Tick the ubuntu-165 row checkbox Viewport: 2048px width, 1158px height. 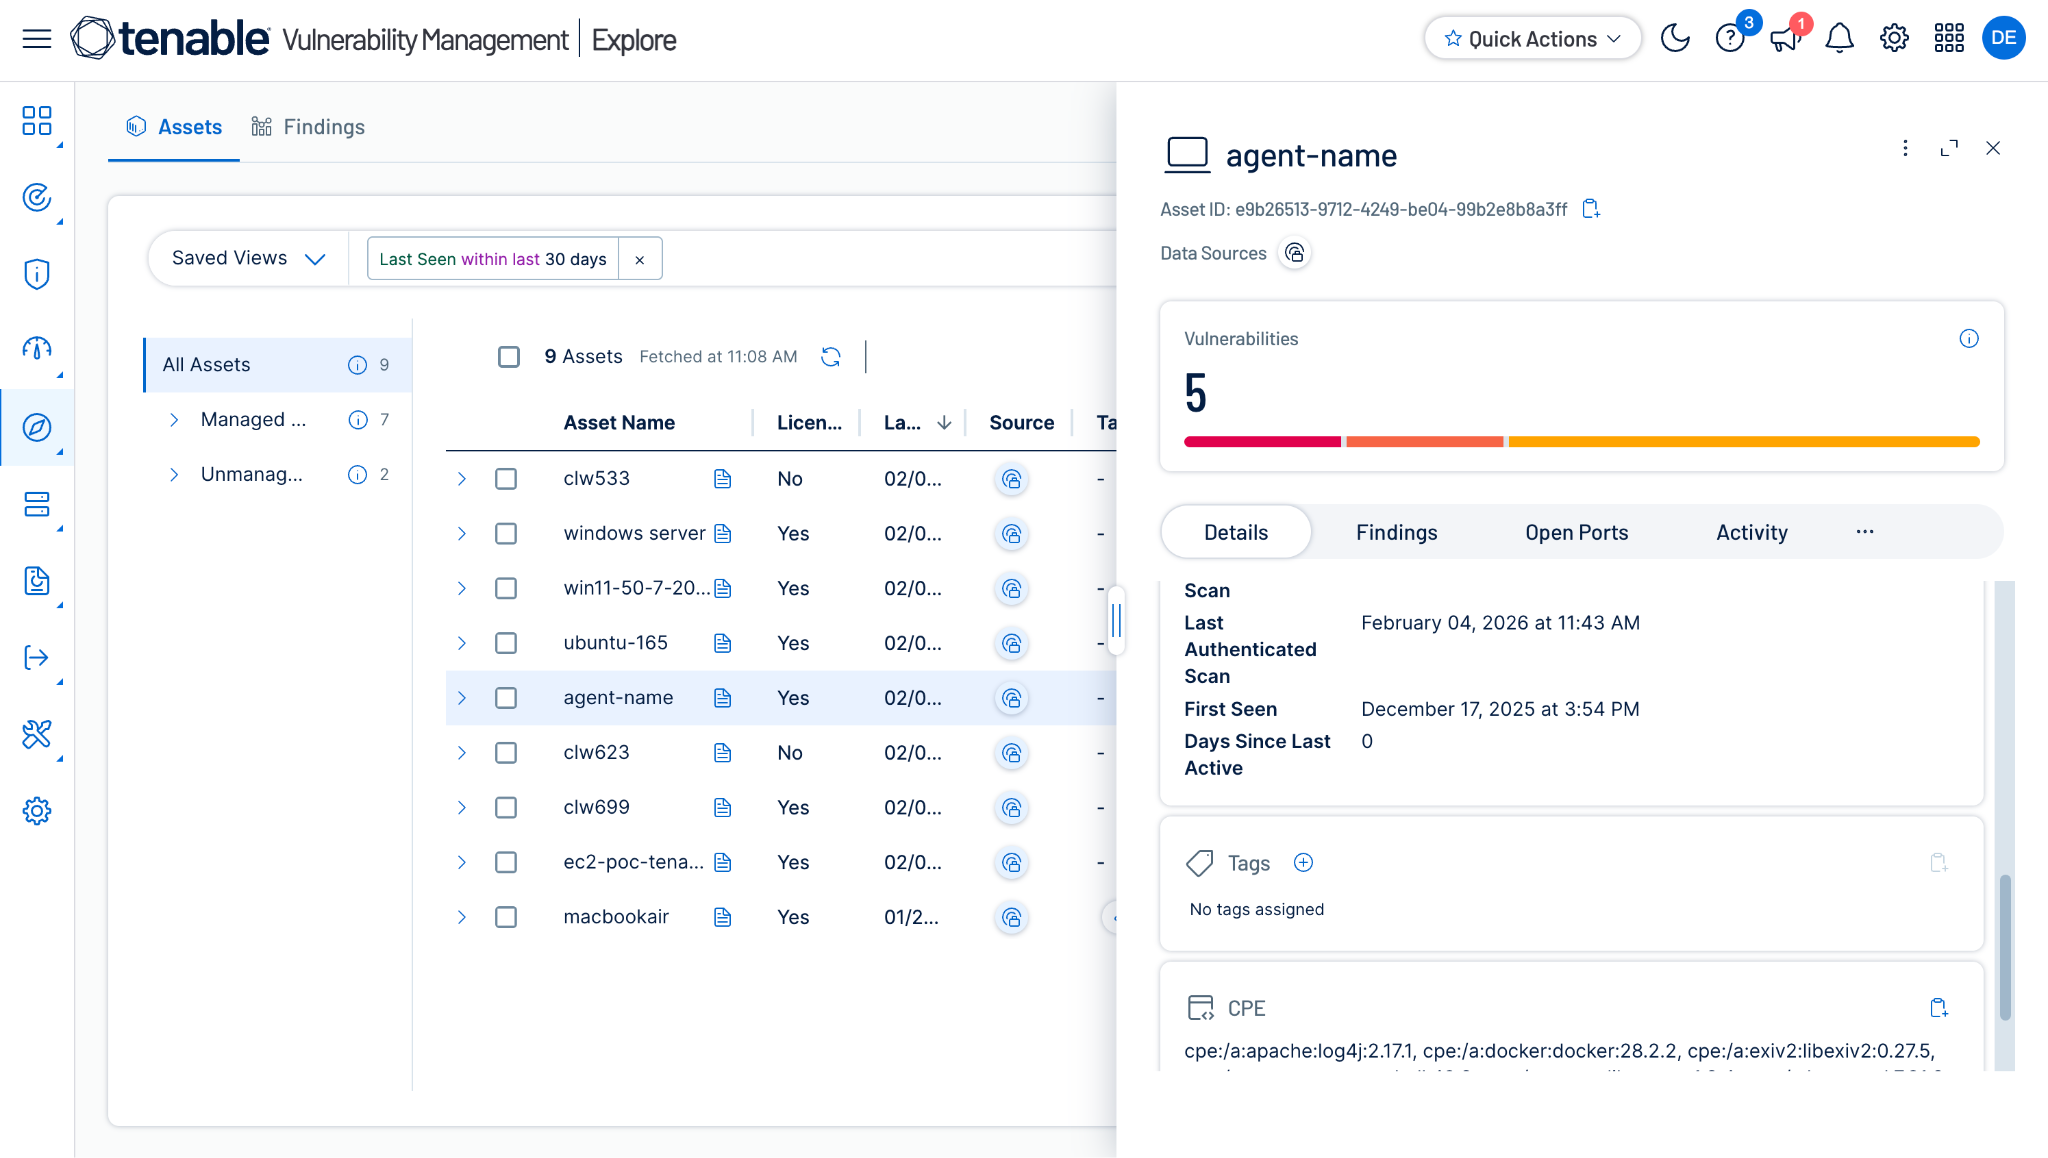point(506,643)
